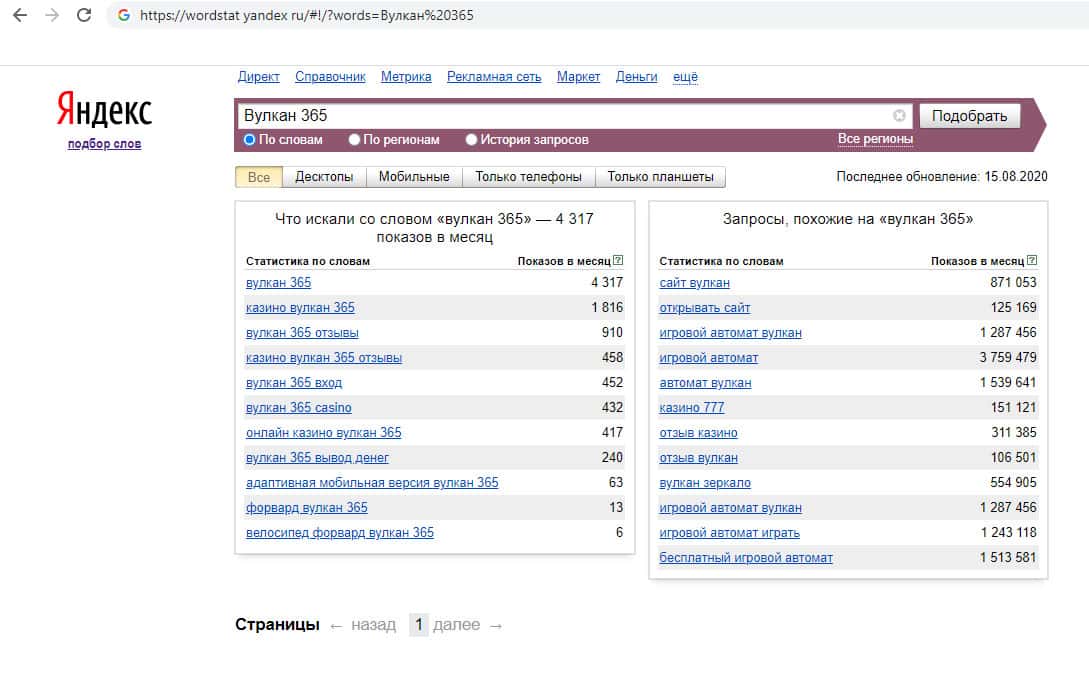Screen dimensions: 1089x680
Task: Clear the search field with X icon
Action: (x=899, y=115)
